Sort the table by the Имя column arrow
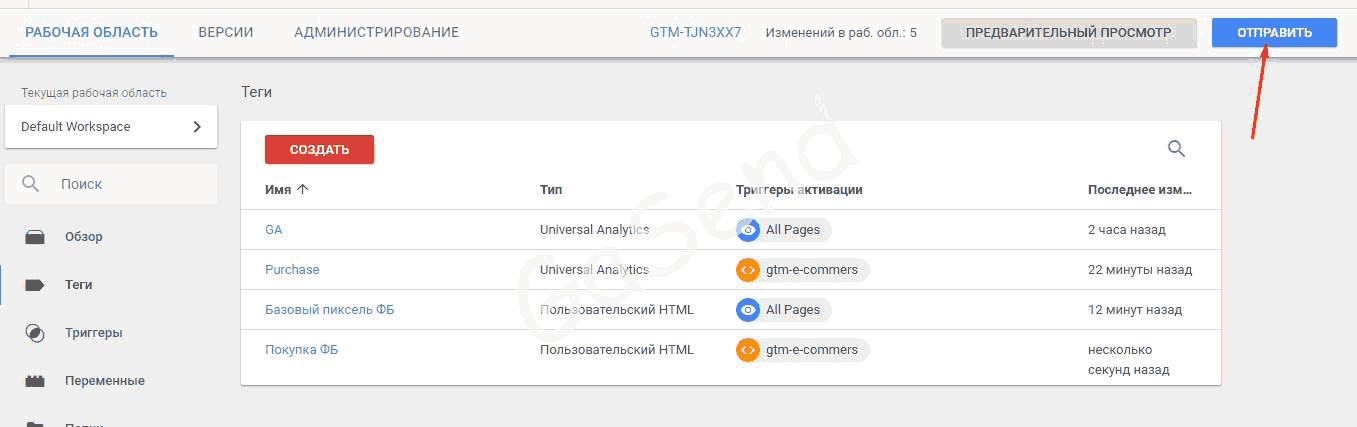The image size is (1357, 427). click(303, 190)
